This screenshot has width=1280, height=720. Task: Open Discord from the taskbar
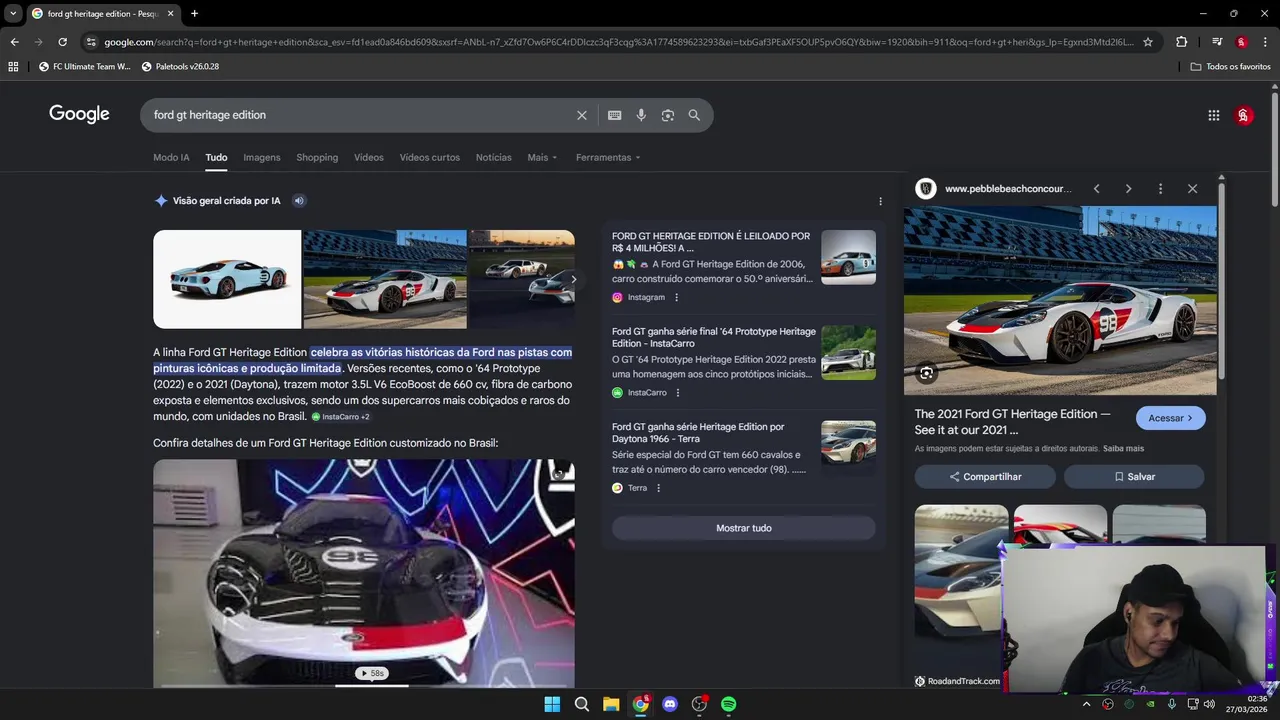point(670,704)
